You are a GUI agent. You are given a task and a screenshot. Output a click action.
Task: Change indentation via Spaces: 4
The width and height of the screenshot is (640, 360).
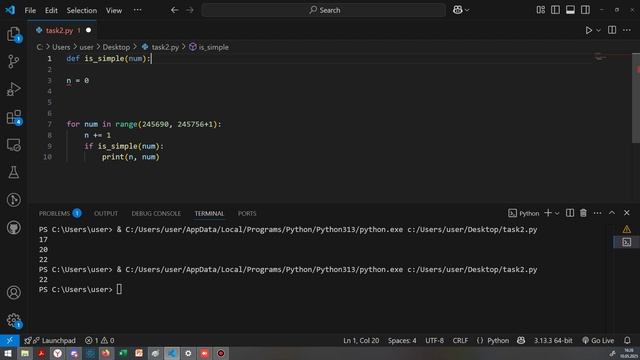coord(402,340)
